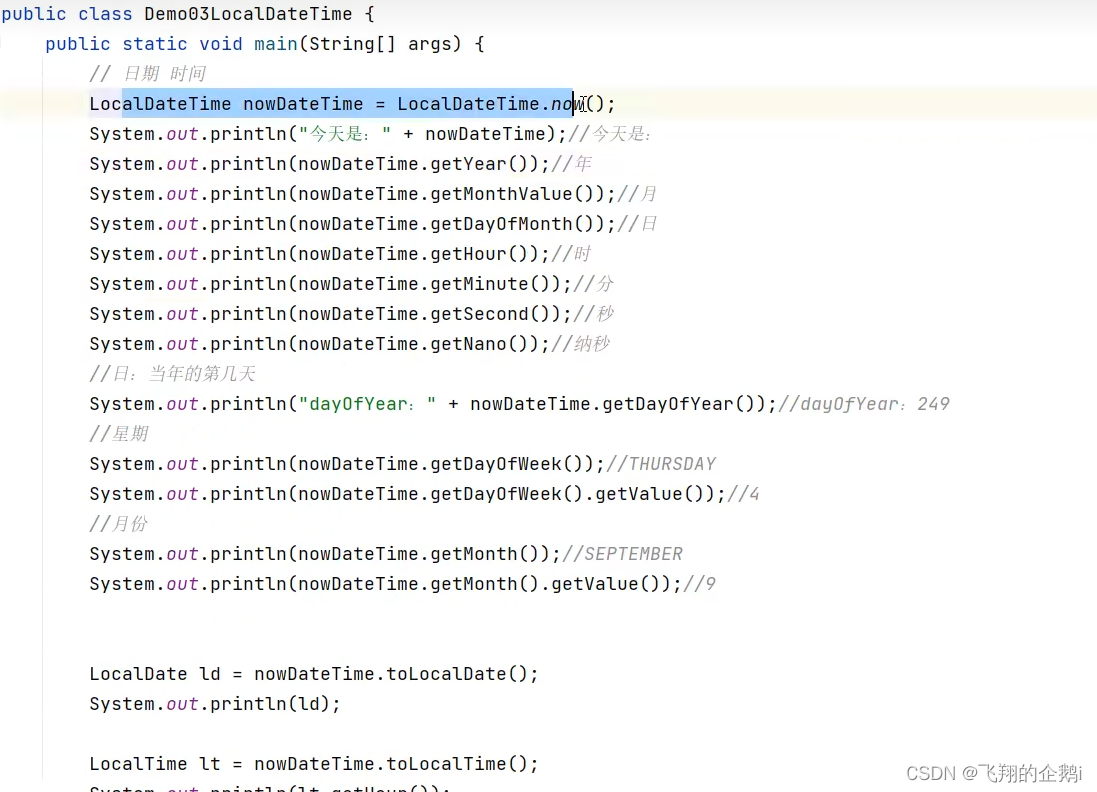
Task: Click the gutter beside the highlighted nowDateTime line
Action: tap(20, 103)
